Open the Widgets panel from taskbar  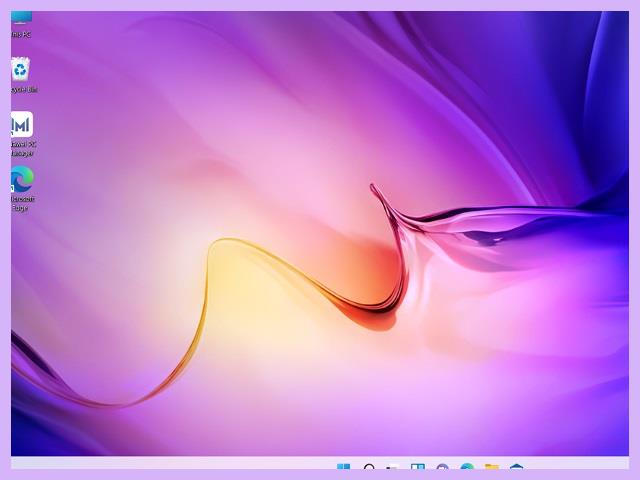pyautogui.click(x=418, y=466)
